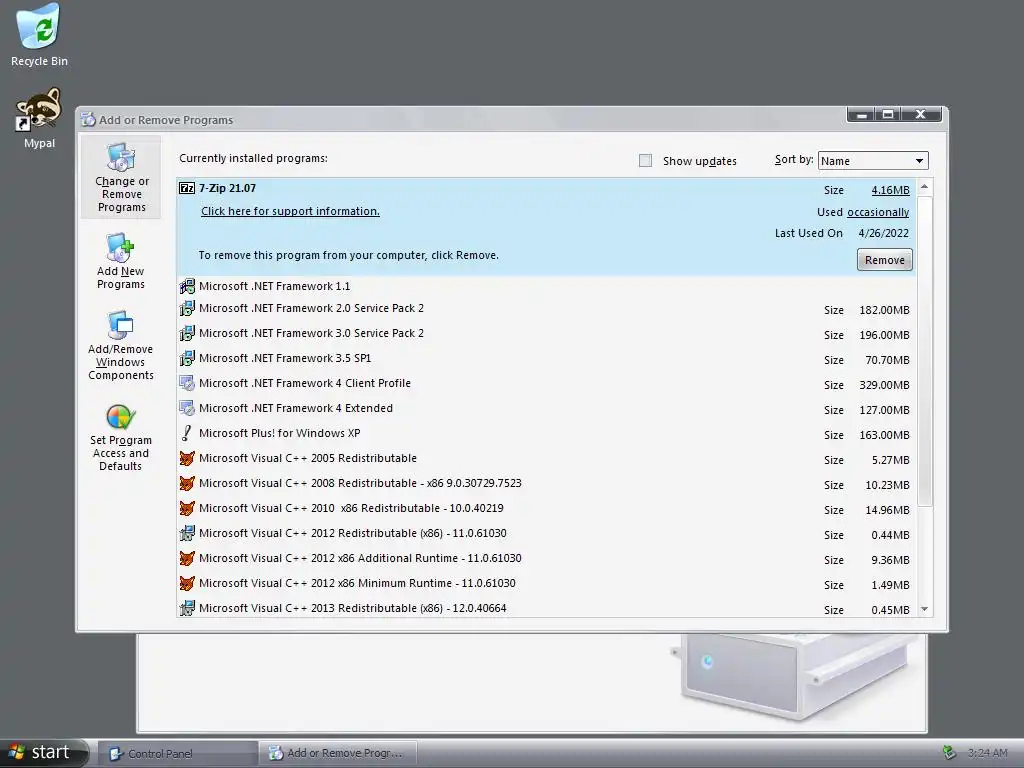Open 7-Zip support information link
The height and width of the screenshot is (768, 1024).
point(290,211)
